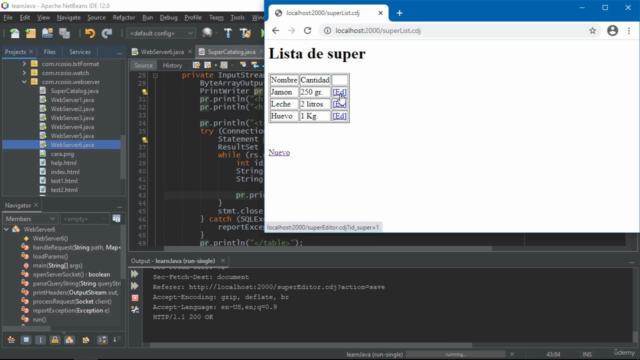The image size is (640, 360).
Task: Select SuperCatalog.java in project tree
Action: pos(74,91)
